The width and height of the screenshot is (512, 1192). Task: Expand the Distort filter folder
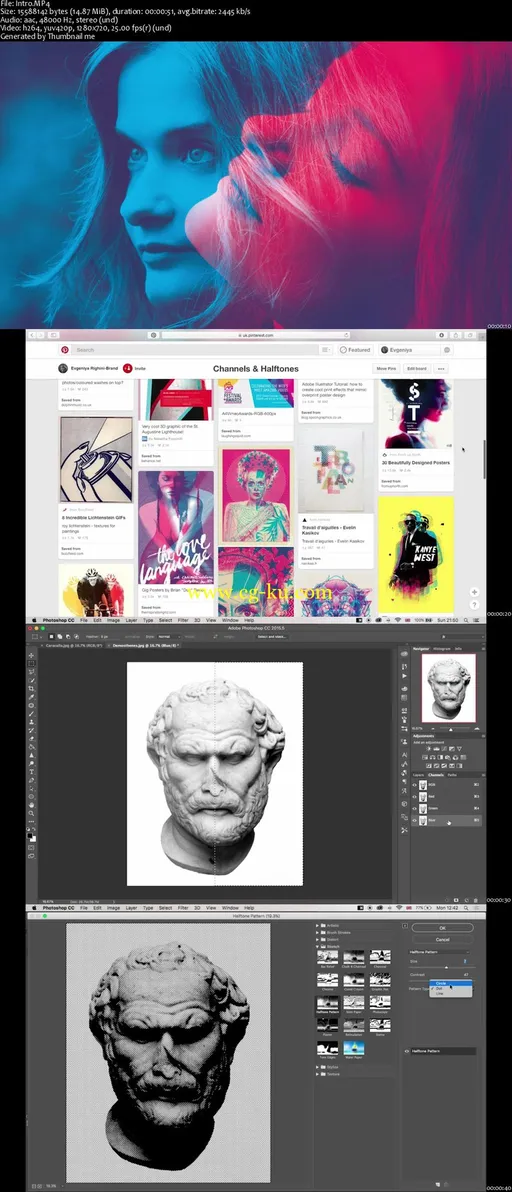point(318,940)
